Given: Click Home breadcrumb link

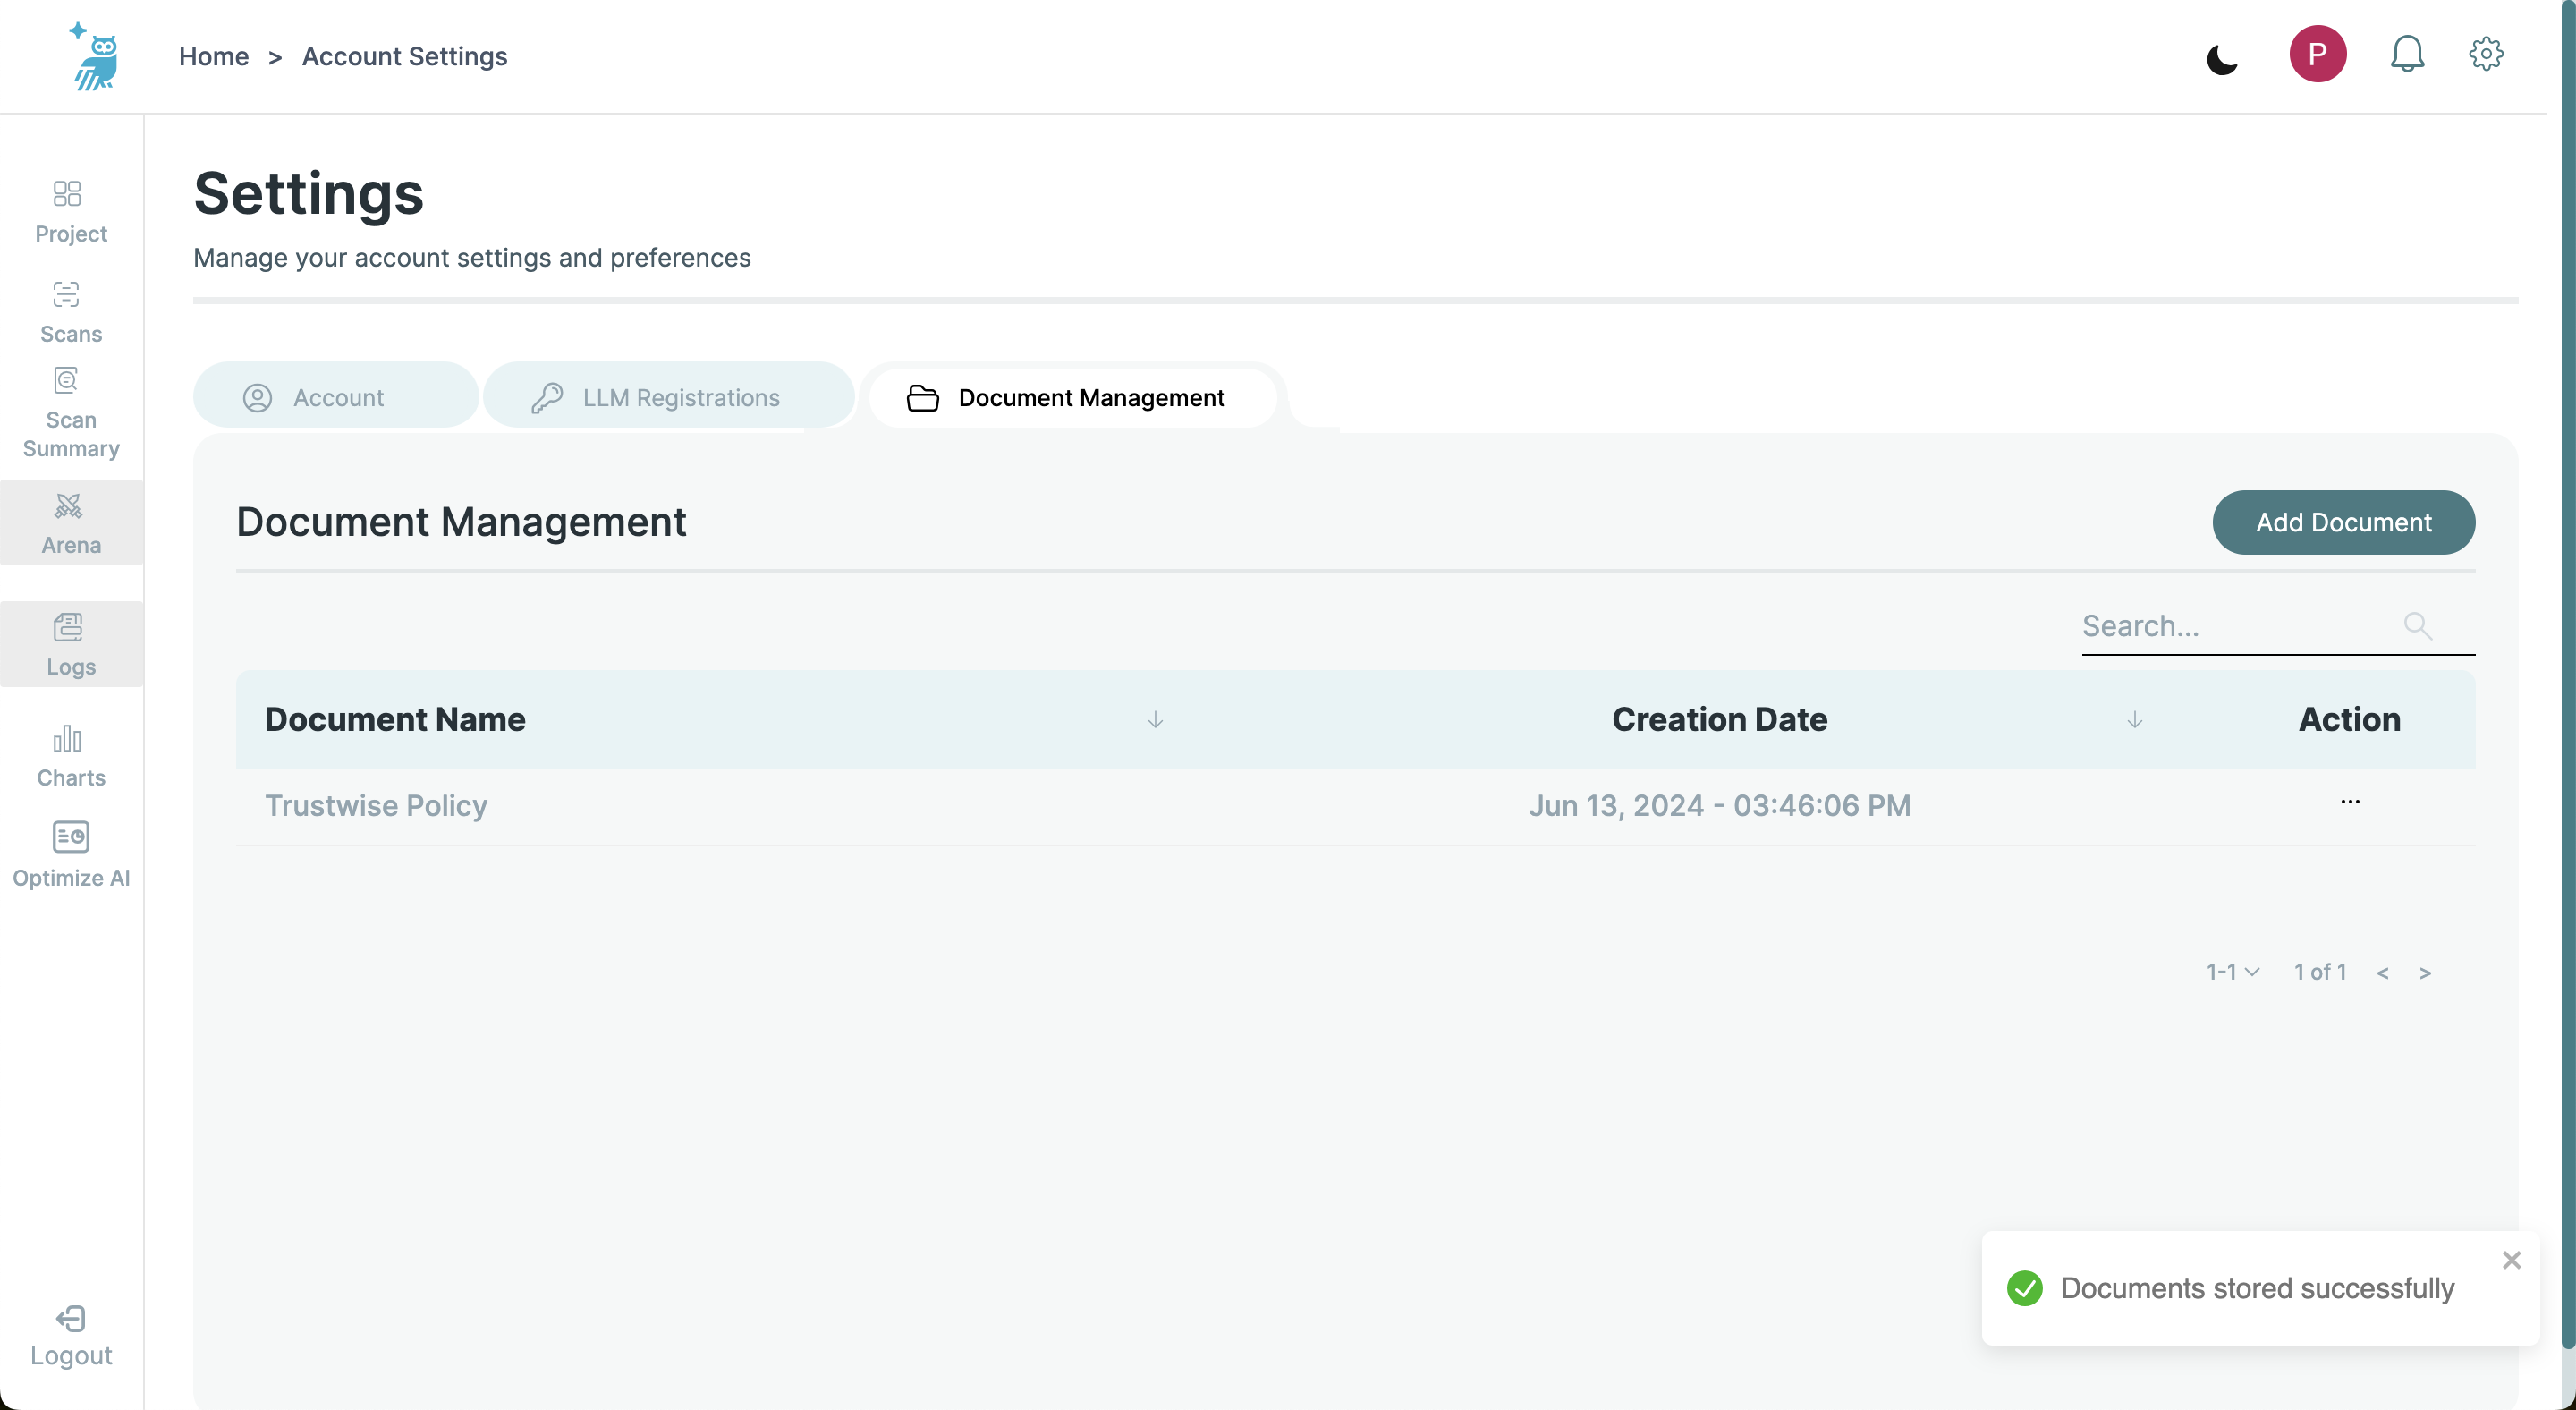Looking at the screenshot, I should pos(213,57).
